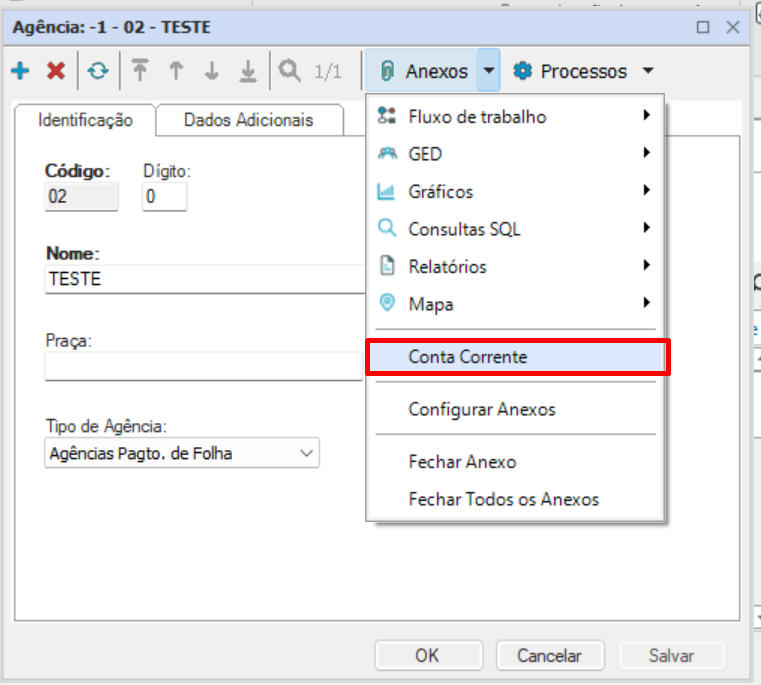Viewport: 761px width, 685px height.
Task: Switch to the Identificação tab
Action: (85, 120)
